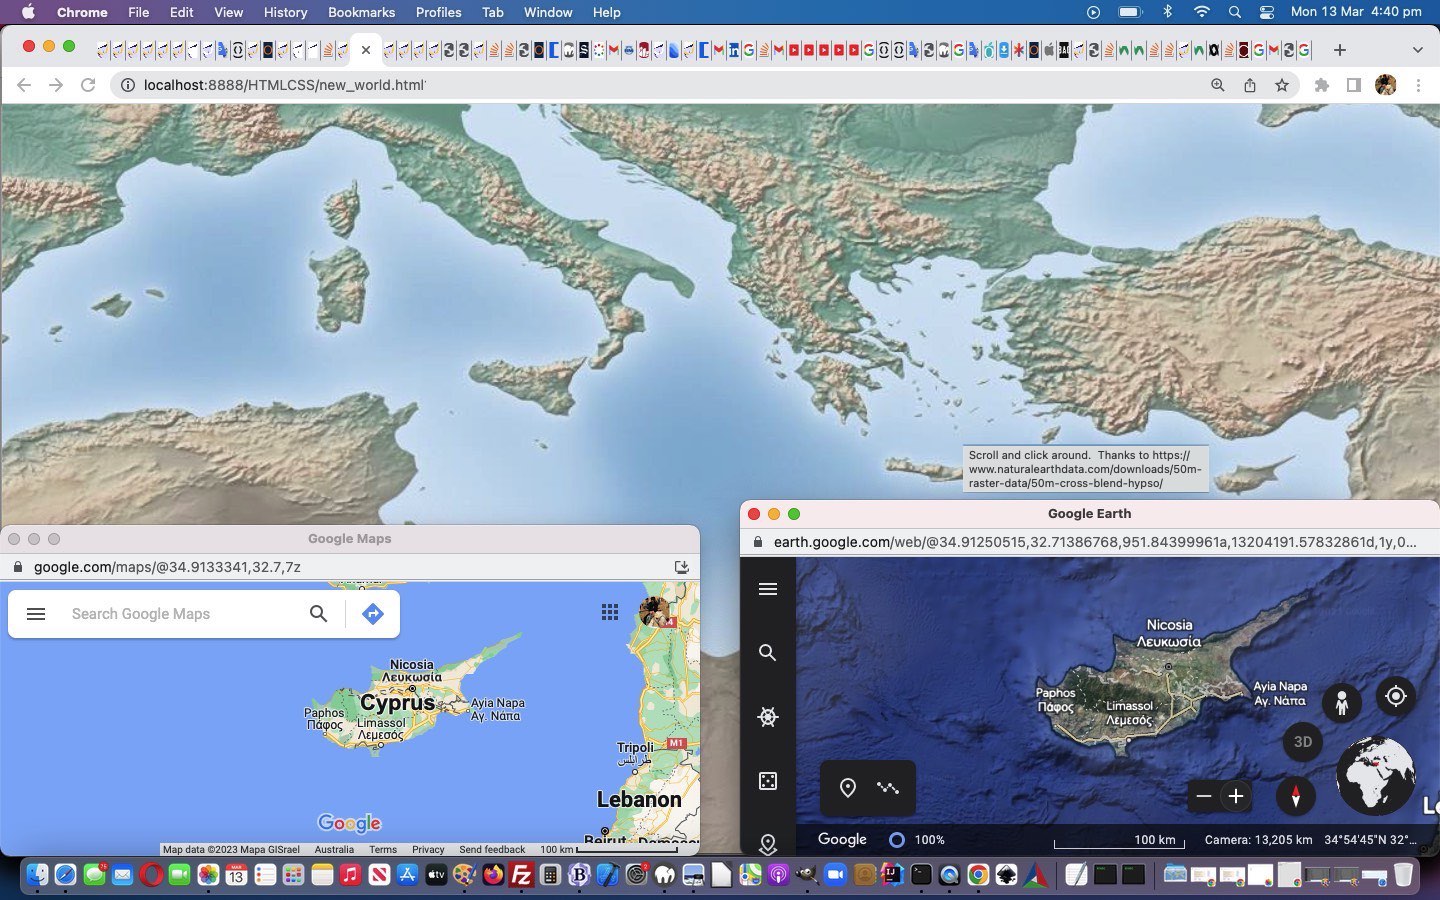Open the Google apps grid in Maps

[610, 612]
